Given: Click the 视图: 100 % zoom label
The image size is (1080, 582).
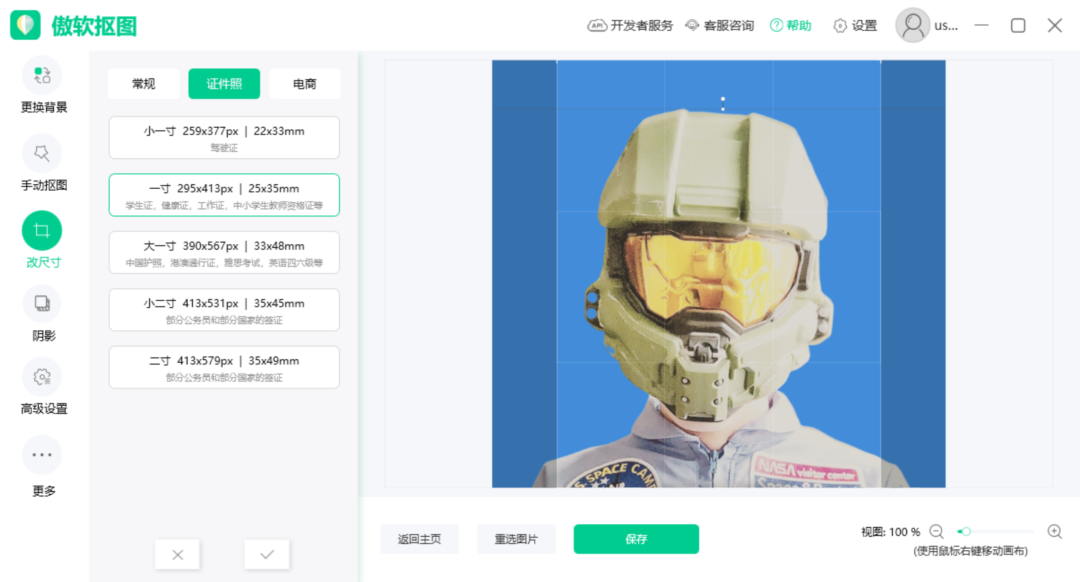Looking at the screenshot, I should [x=890, y=532].
